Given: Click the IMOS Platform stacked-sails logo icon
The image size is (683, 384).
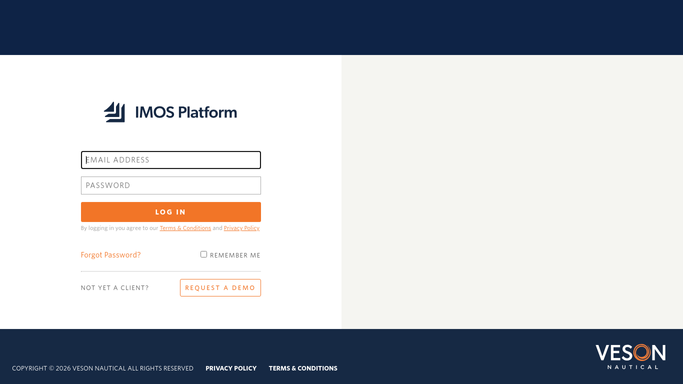Looking at the screenshot, I should [115, 112].
